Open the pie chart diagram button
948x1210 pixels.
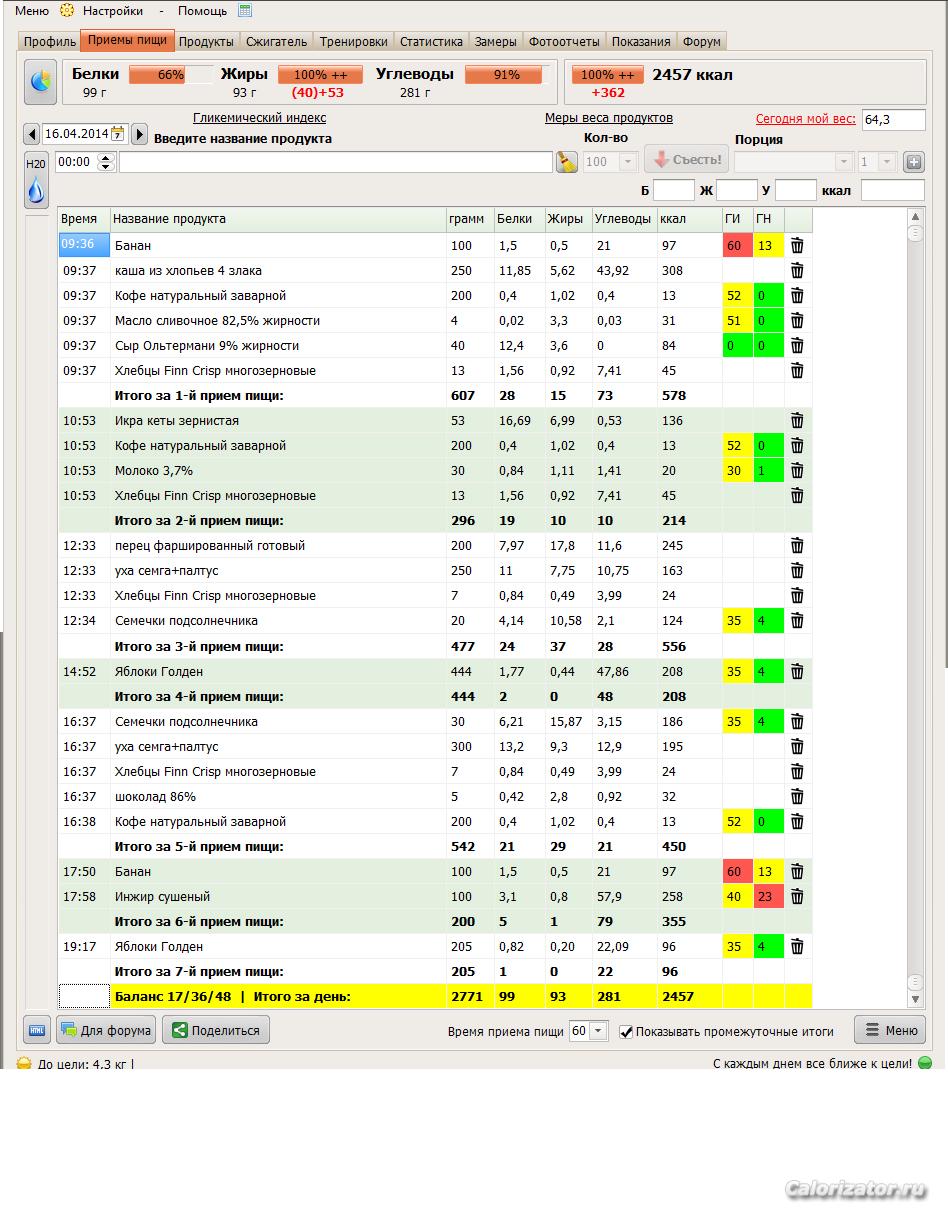(41, 82)
